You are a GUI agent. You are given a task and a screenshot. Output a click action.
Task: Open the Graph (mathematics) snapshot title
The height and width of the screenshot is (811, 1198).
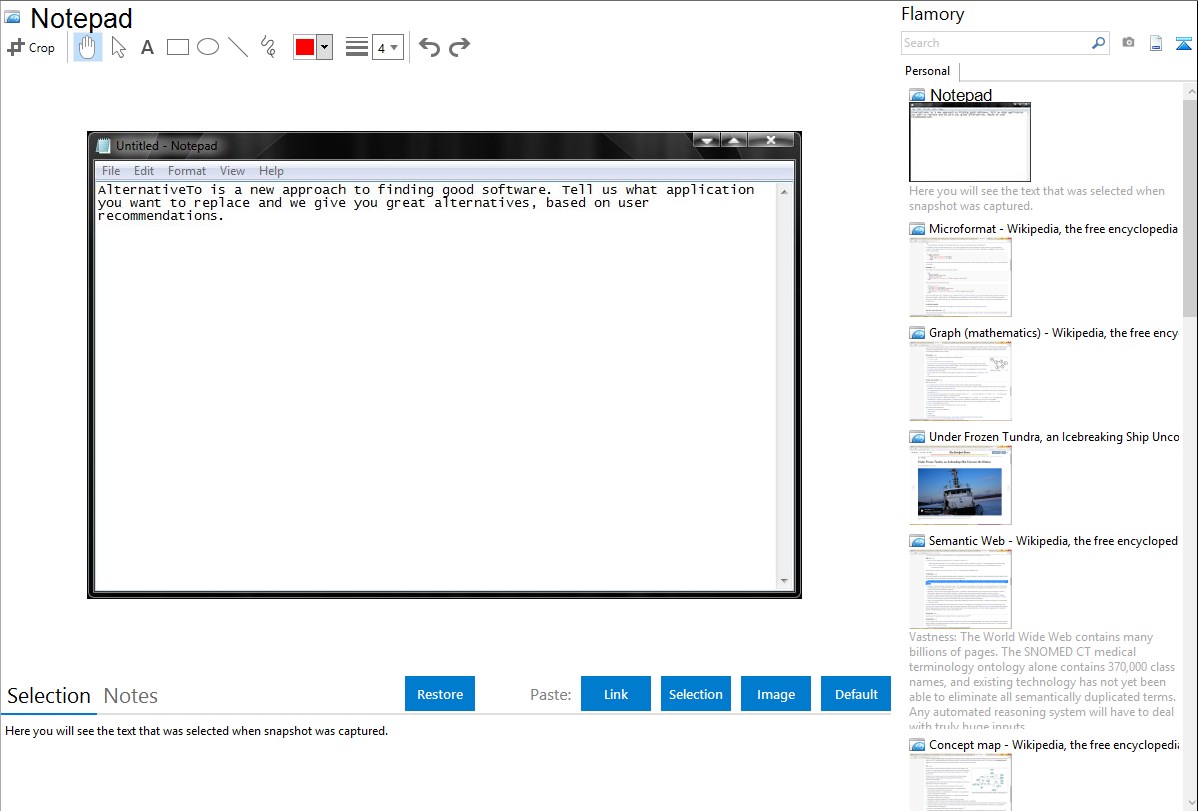tap(1053, 333)
